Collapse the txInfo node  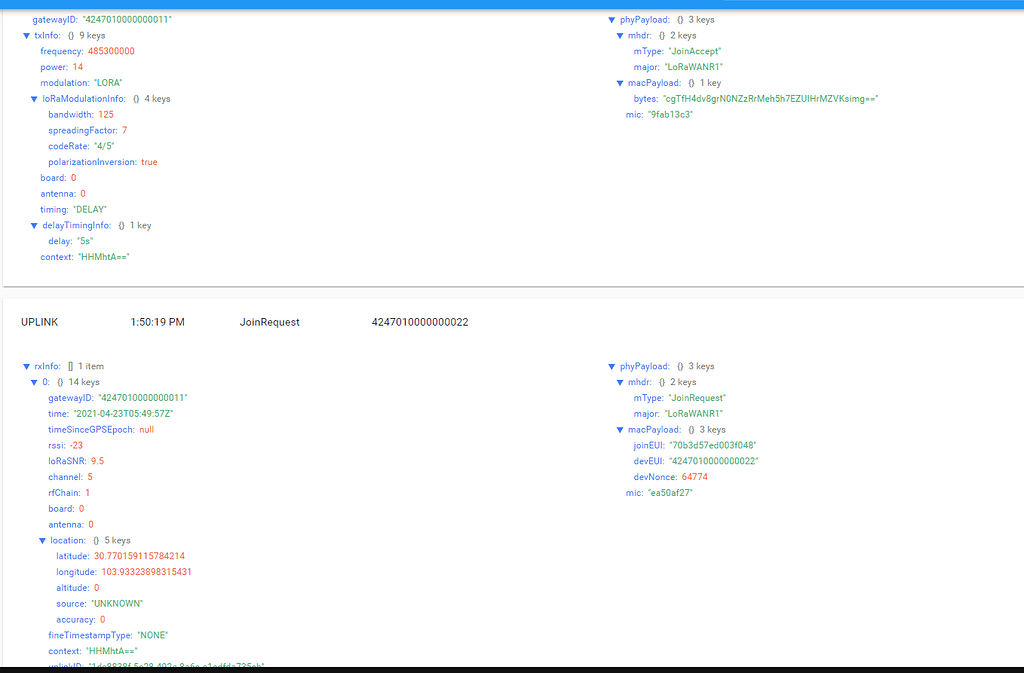(x=26, y=36)
